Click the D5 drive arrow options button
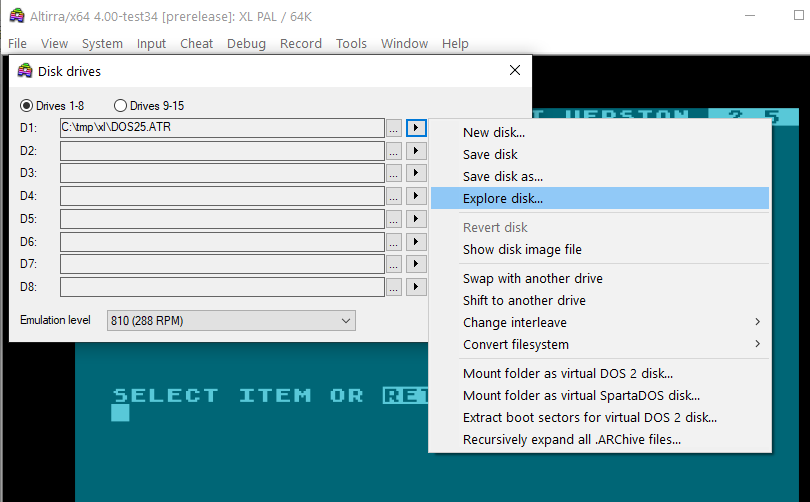 coord(417,219)
